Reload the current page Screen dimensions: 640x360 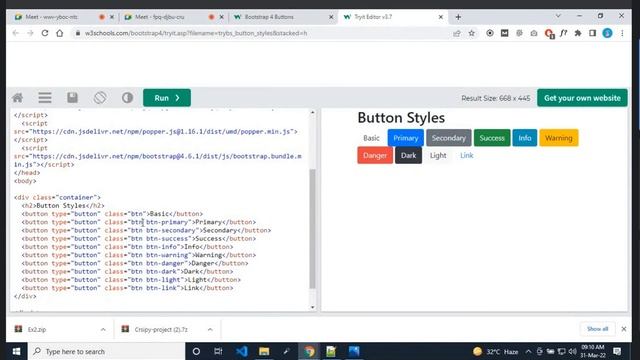click(x=45, y=33)
